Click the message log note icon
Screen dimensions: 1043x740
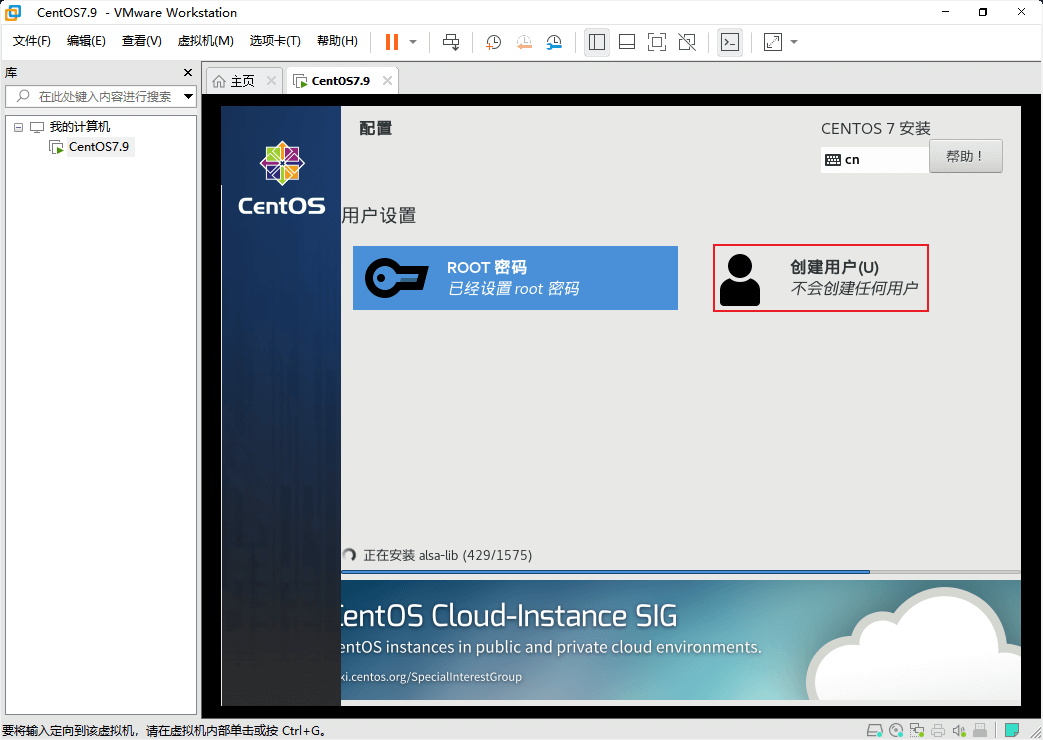click(1012, 731)
